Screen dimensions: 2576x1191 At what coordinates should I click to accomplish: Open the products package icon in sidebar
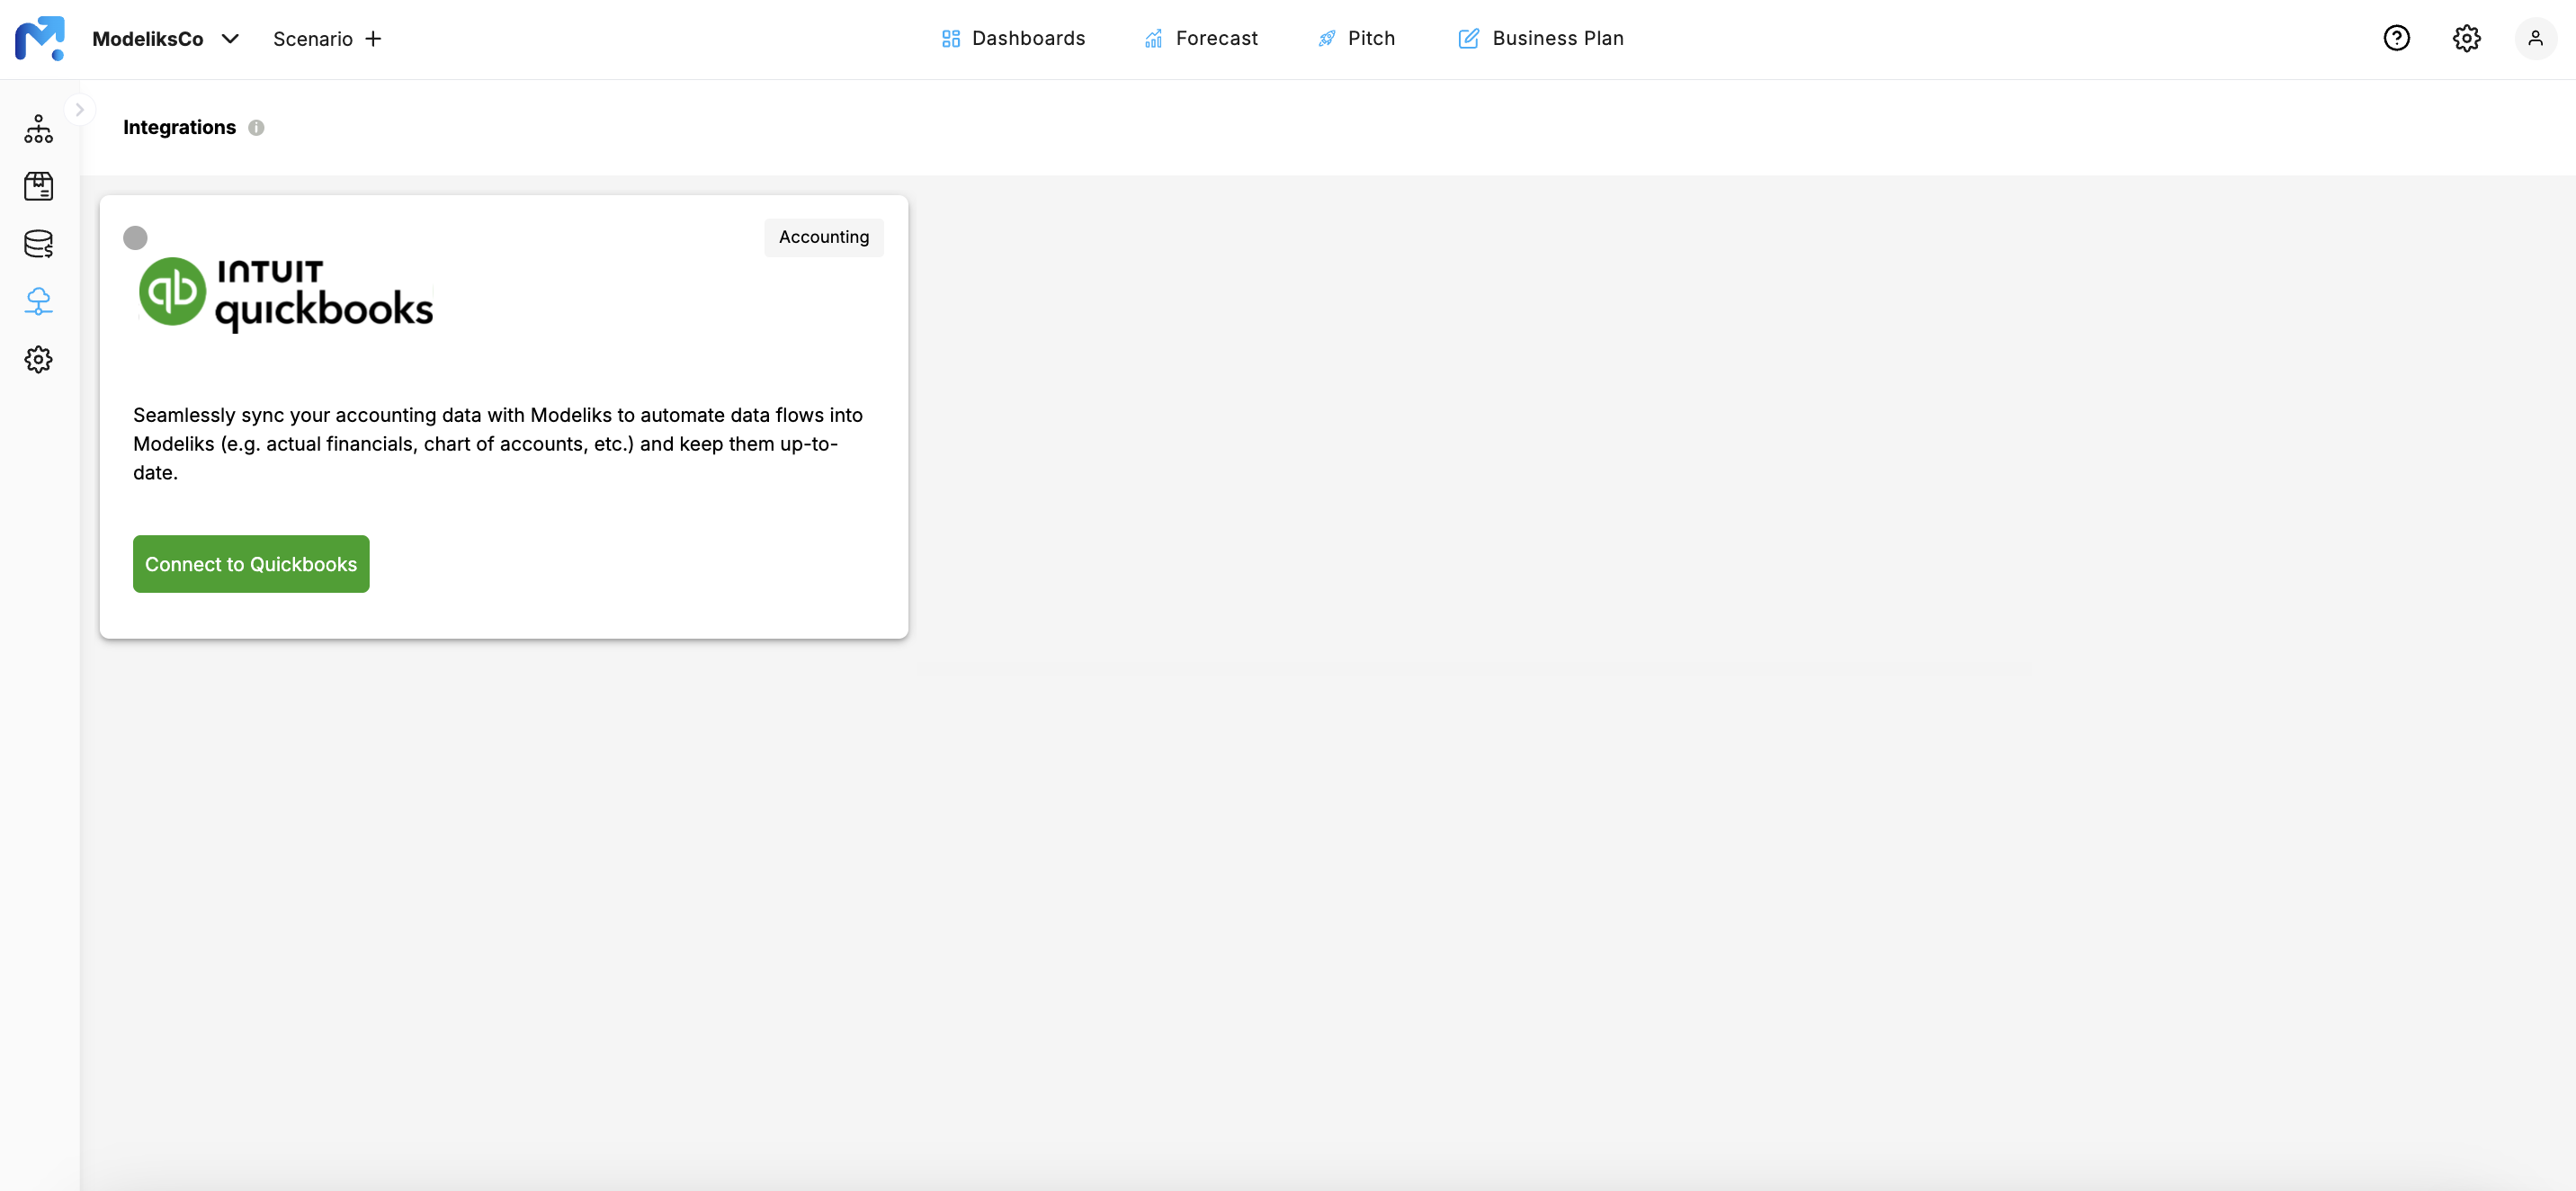(38, 186)
